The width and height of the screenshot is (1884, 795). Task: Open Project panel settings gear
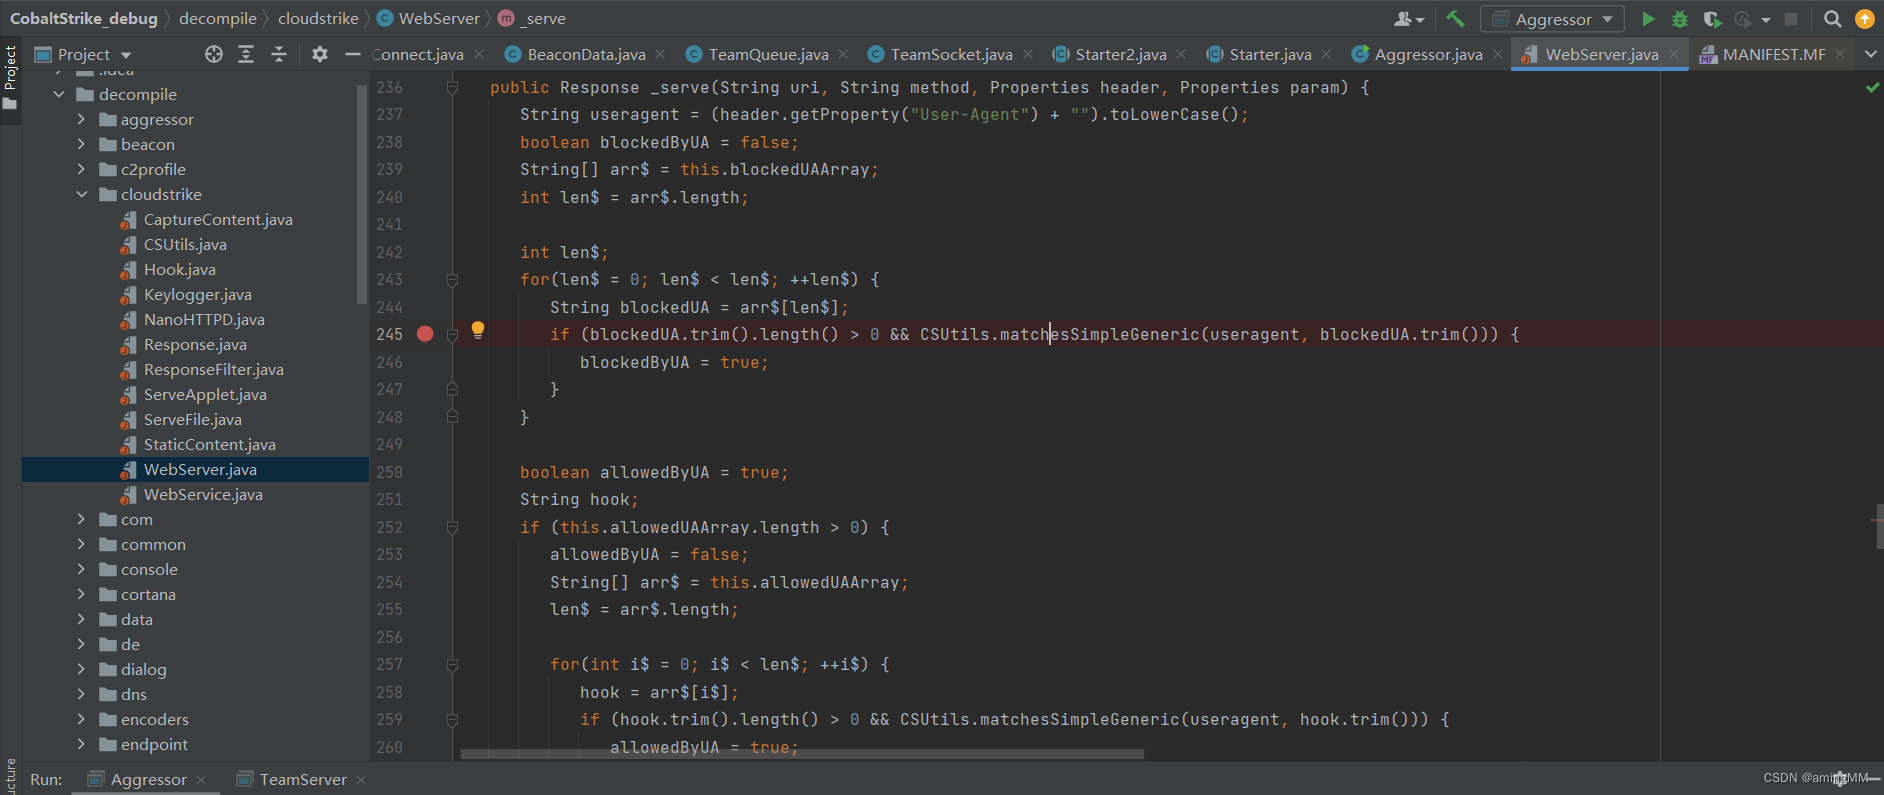coord(319,54)
